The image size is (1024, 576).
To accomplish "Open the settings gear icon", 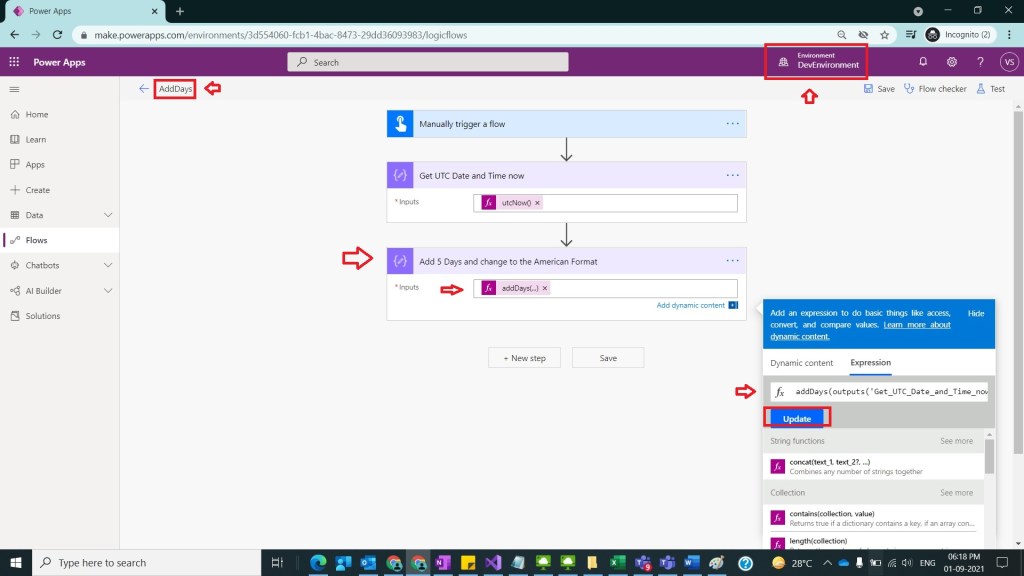I will [x=951, y=62].
